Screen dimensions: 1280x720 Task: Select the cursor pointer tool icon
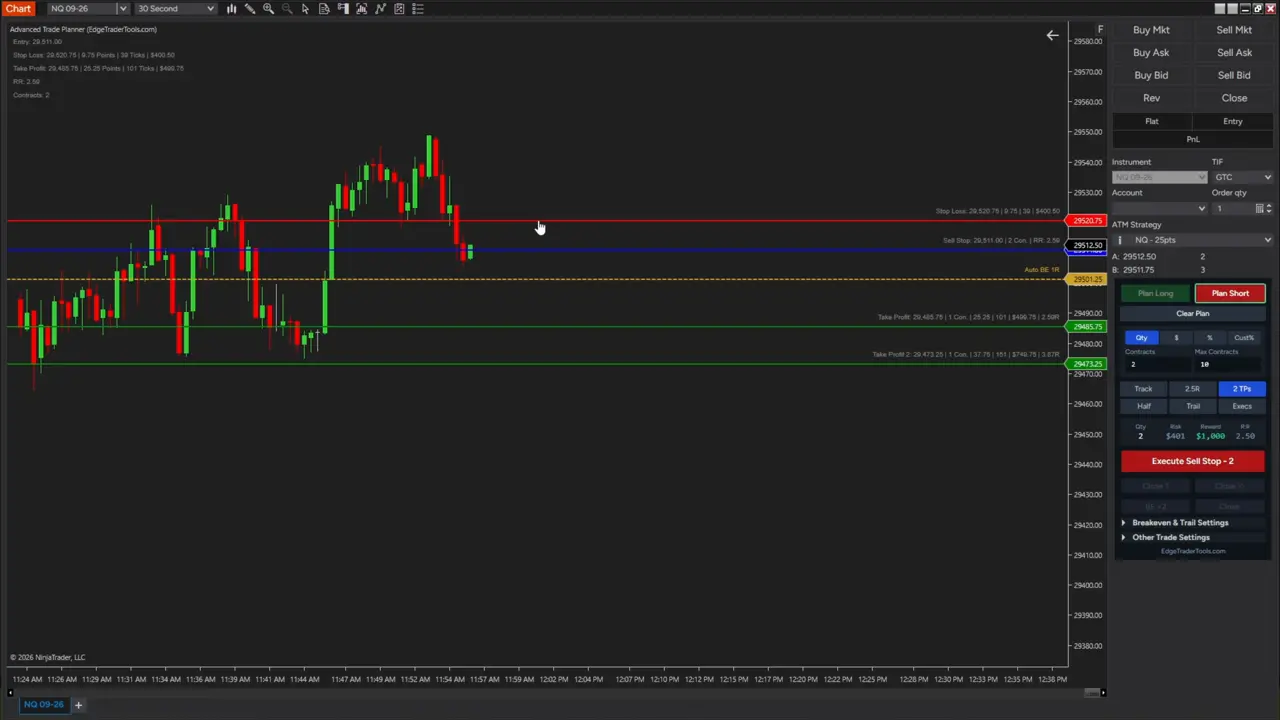305,9
